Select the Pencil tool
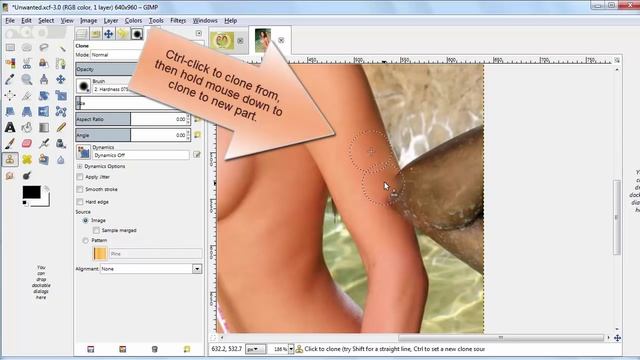Image resolution: width=640 pixels, height=360 pixels. [61, 127]
